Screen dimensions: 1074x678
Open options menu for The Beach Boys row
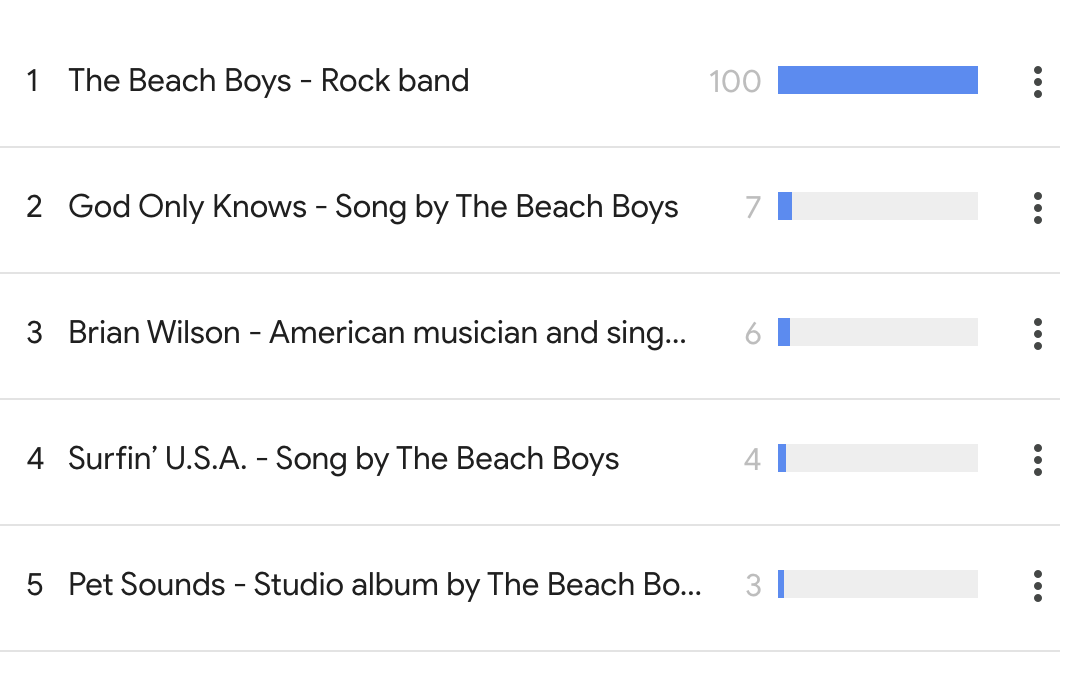point(1038,82)
